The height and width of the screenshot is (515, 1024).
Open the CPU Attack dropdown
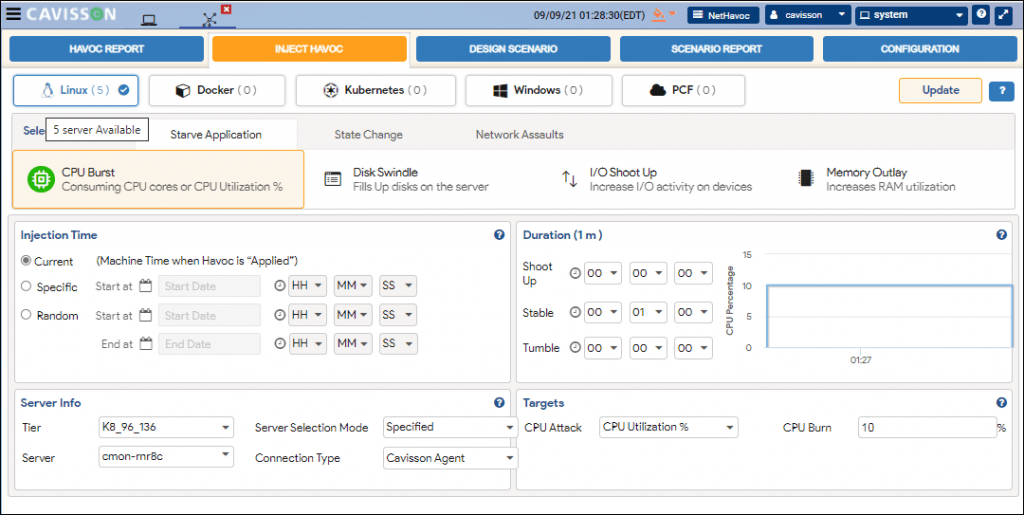pyautogui.click(x=669, y=427)
